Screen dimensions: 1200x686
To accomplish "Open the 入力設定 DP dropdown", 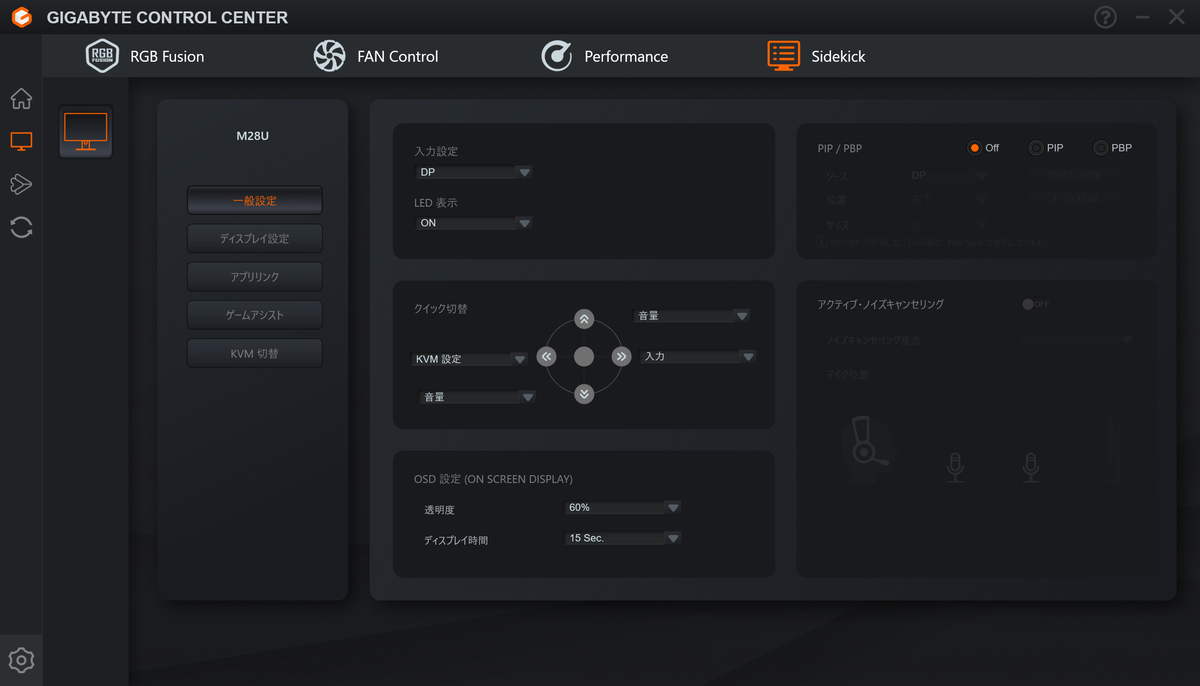I will 474,172.
